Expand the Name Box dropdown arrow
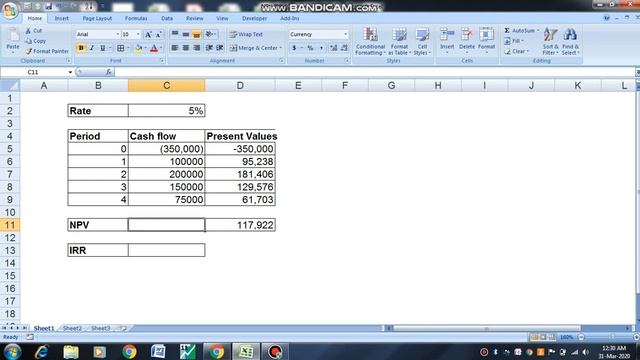640x360 pixels. (70, 72)
